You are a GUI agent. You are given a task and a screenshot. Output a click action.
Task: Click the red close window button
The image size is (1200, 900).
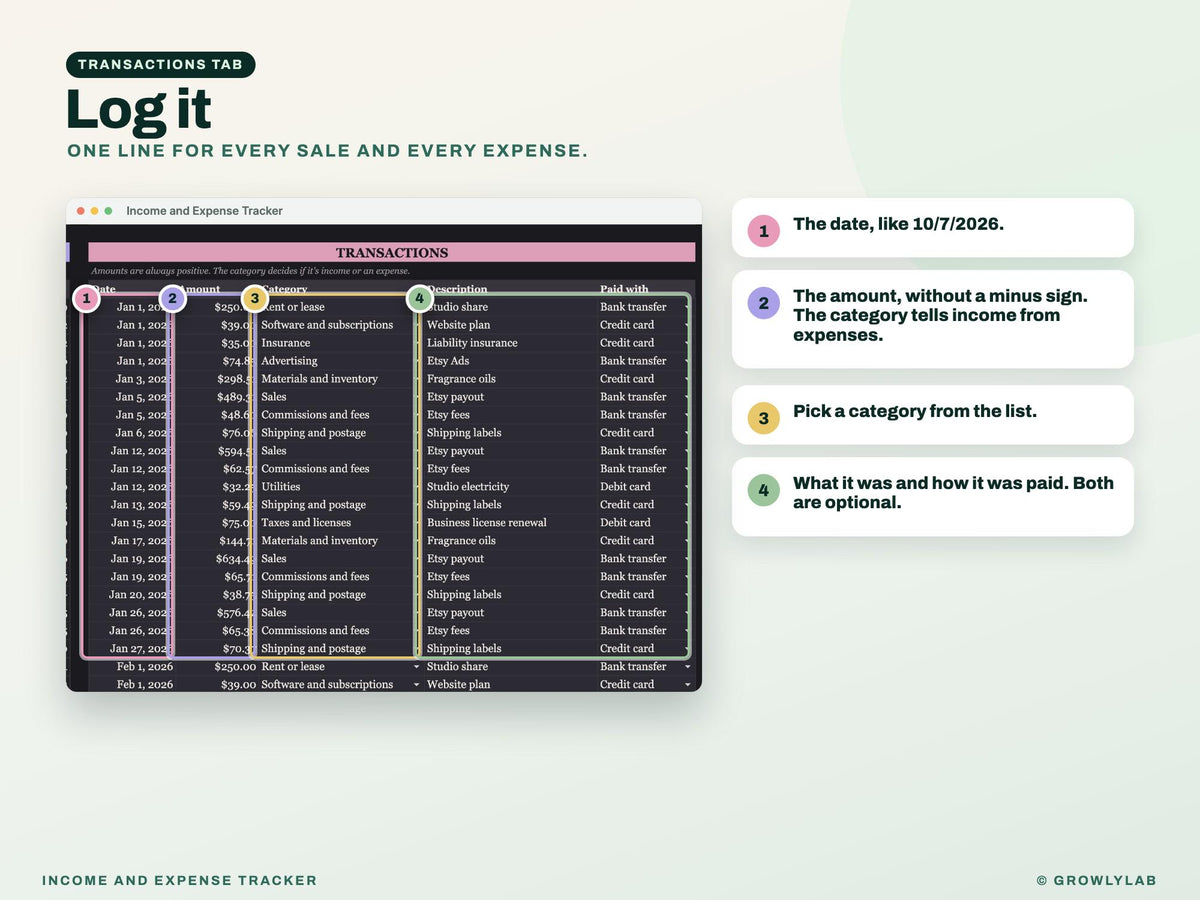(81, 211)
